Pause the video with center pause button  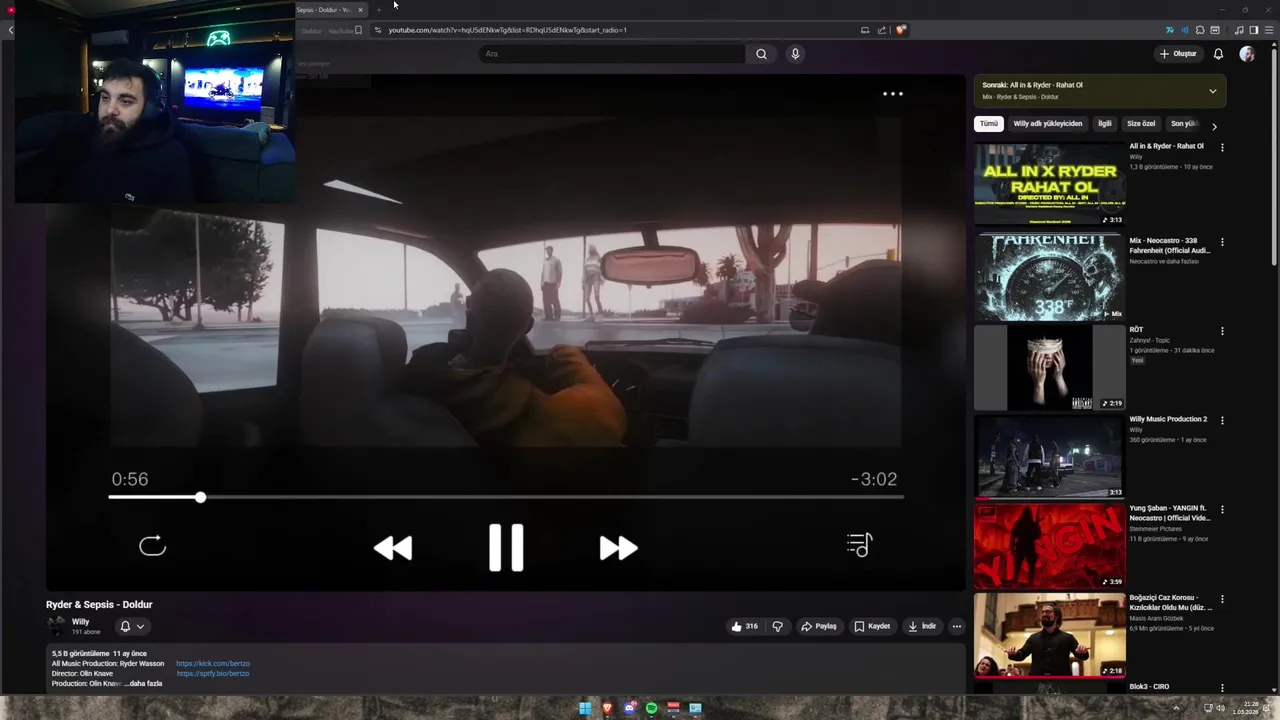[x=506, y=547]
